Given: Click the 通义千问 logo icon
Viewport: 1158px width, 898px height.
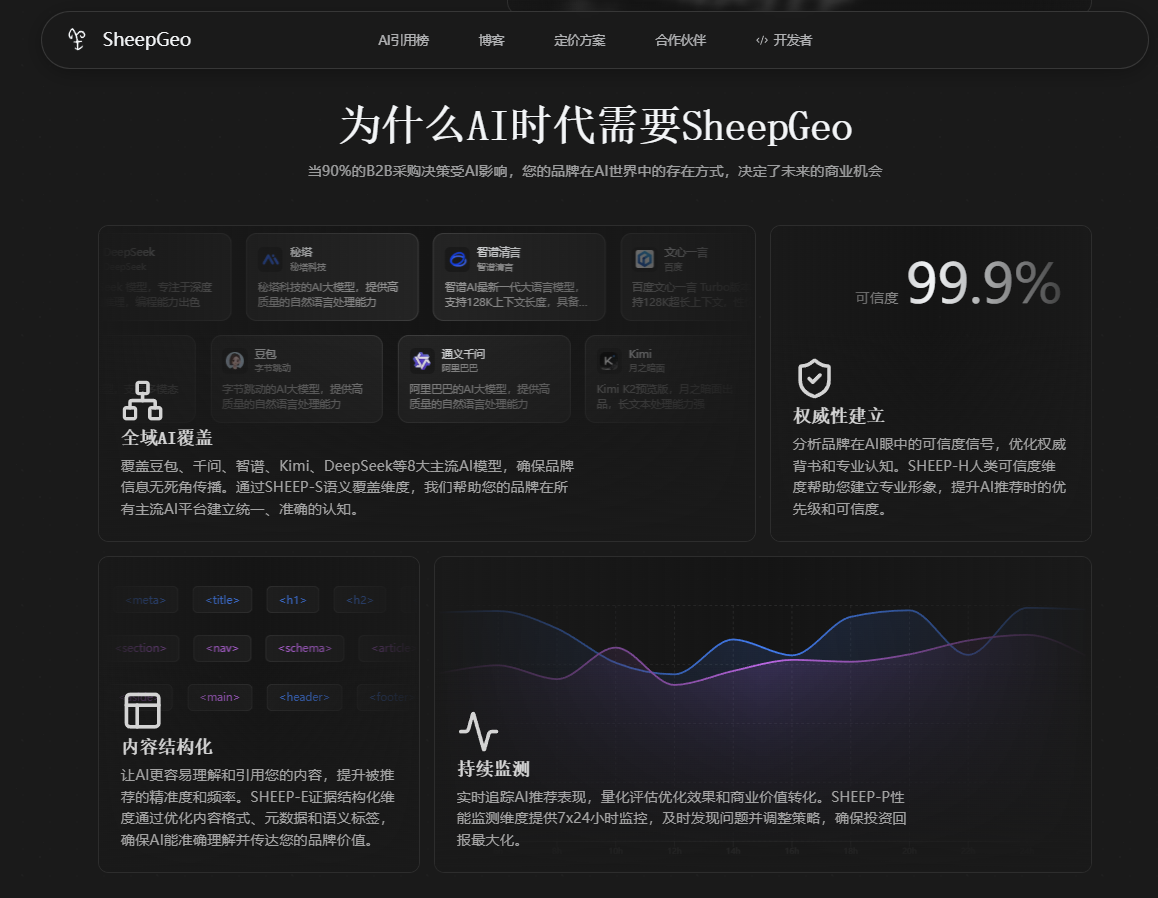Looking at the screenshot, I should pos(422,361).
